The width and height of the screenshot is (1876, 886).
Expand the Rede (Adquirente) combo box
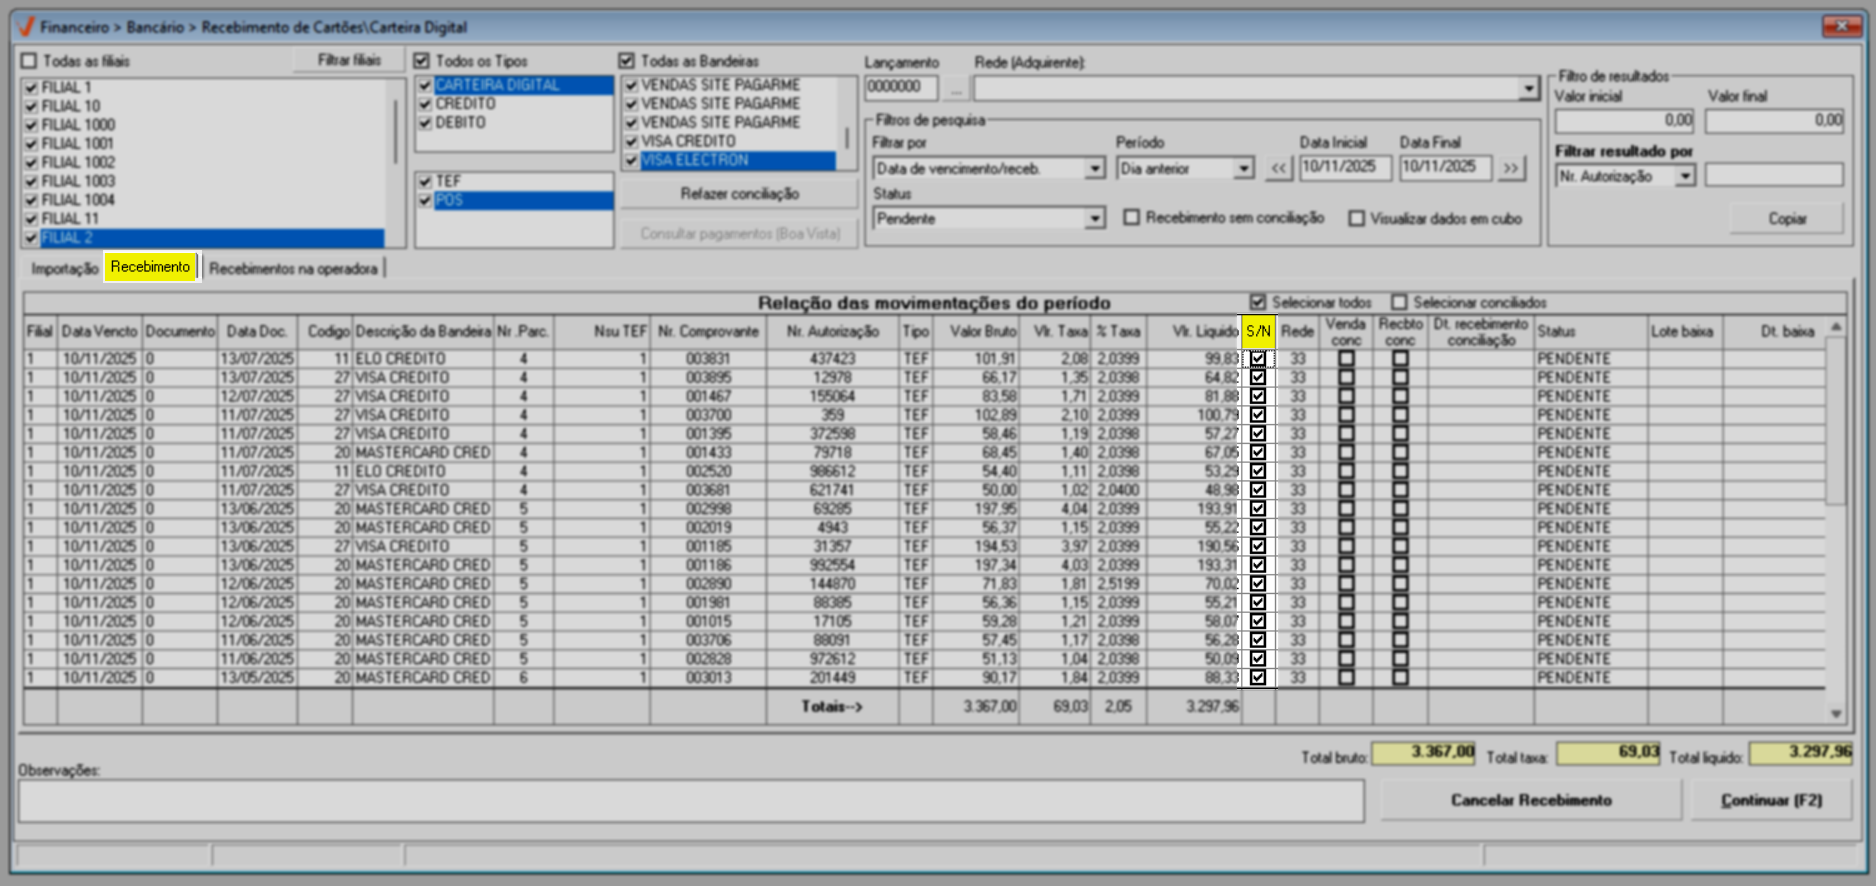tap(1528, 89)
